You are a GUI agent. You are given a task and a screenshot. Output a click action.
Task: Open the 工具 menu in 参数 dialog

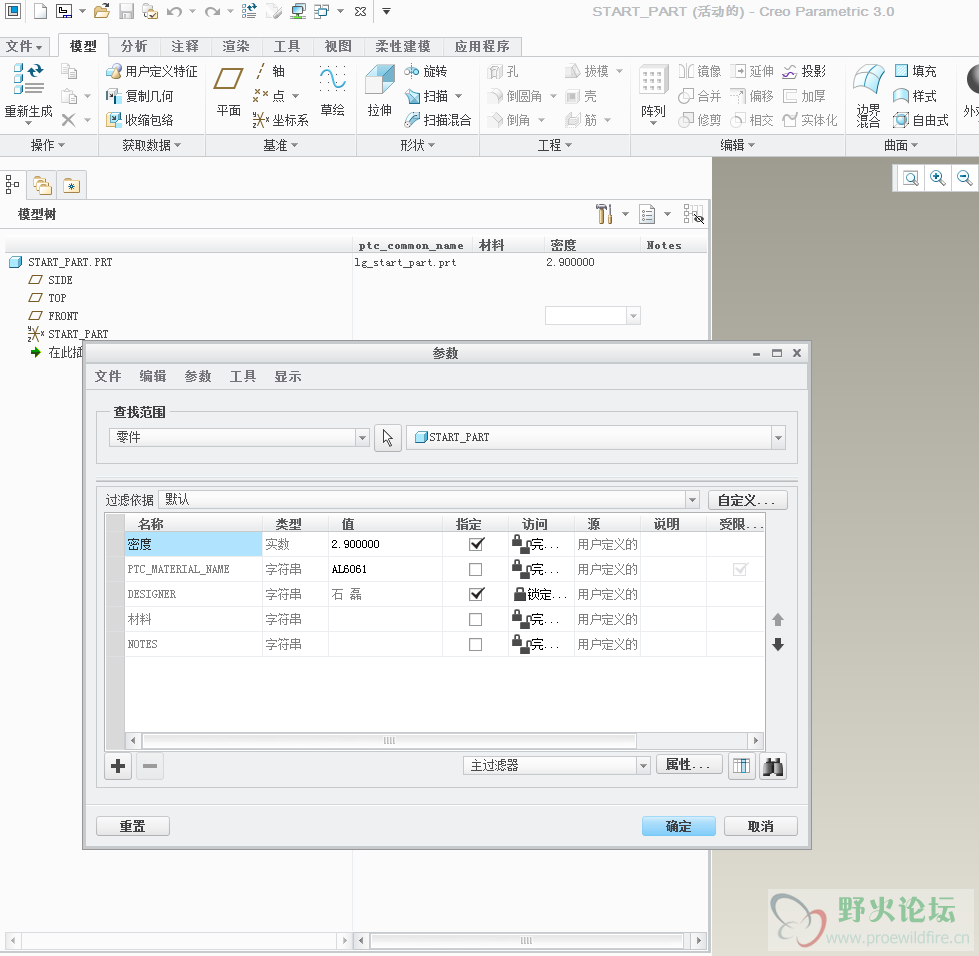243,377
